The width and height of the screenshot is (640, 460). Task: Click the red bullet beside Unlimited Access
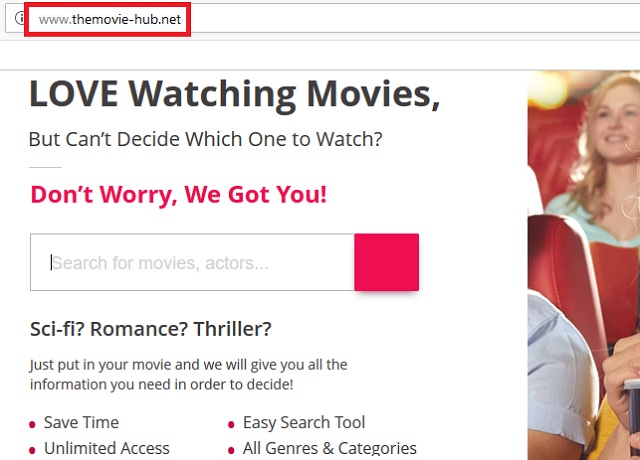(x=32, y=451)
